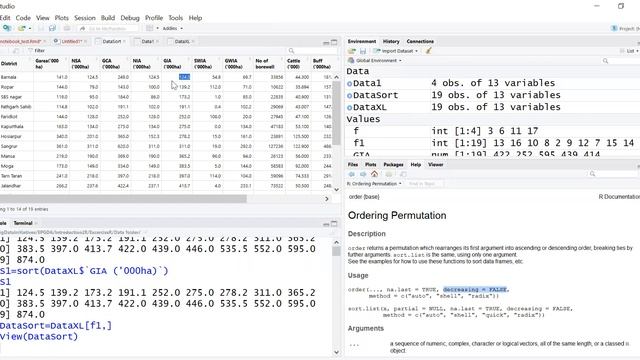Go forward in the Help pane

363,174
